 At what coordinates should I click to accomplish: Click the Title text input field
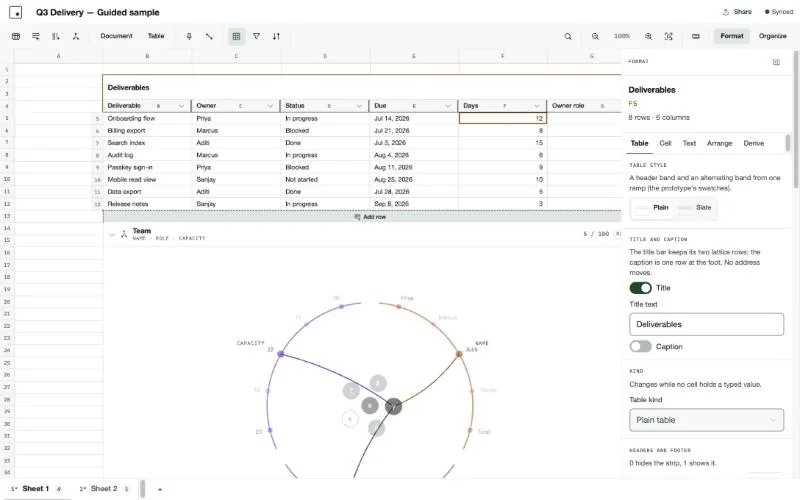click(706, 324)
